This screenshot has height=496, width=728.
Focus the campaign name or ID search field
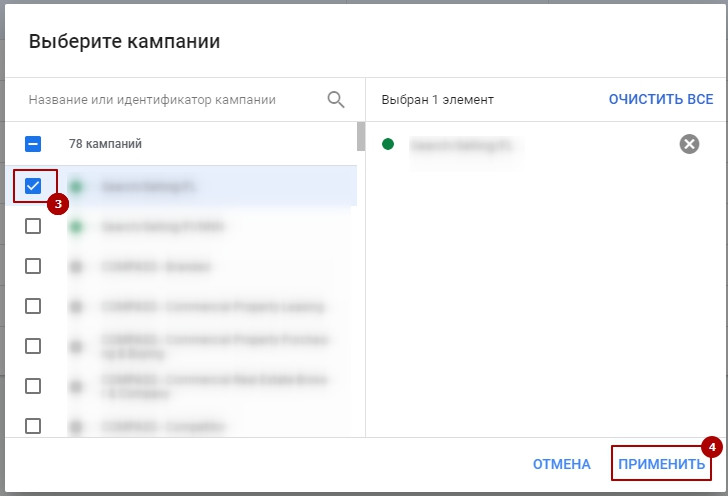[x=170, y=100]
